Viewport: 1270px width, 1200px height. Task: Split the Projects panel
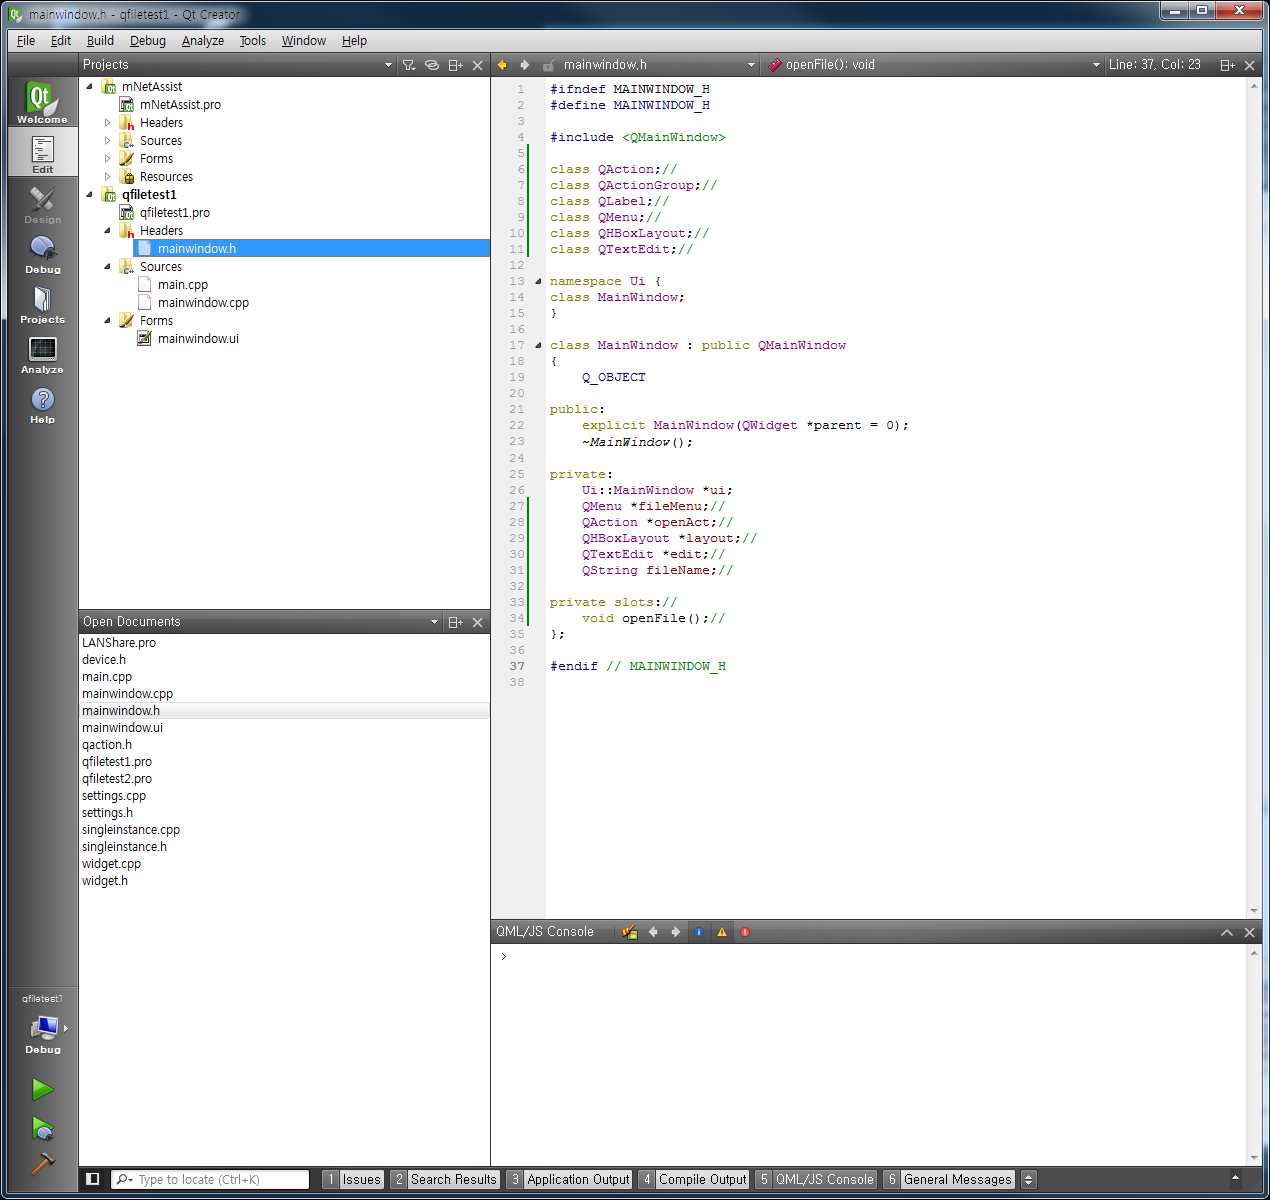[455, 65]
